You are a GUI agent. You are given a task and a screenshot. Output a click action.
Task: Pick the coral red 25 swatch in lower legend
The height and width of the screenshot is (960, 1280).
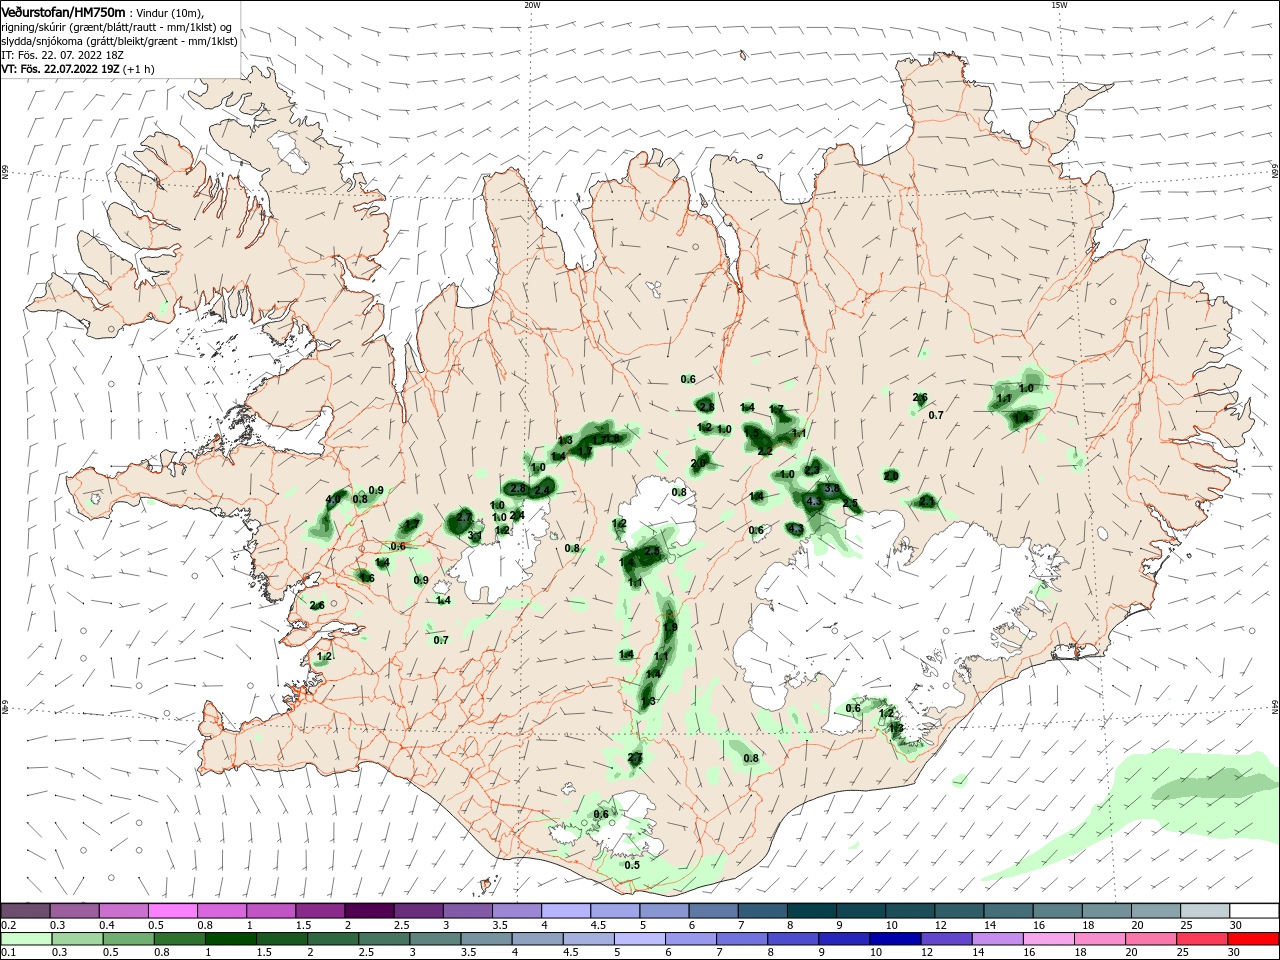(1201, 939)
